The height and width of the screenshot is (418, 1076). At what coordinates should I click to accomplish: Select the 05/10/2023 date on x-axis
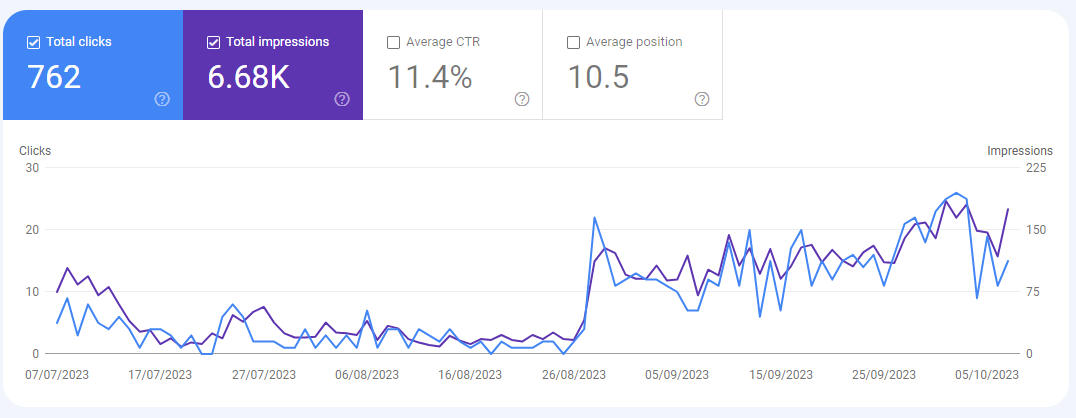985,375
